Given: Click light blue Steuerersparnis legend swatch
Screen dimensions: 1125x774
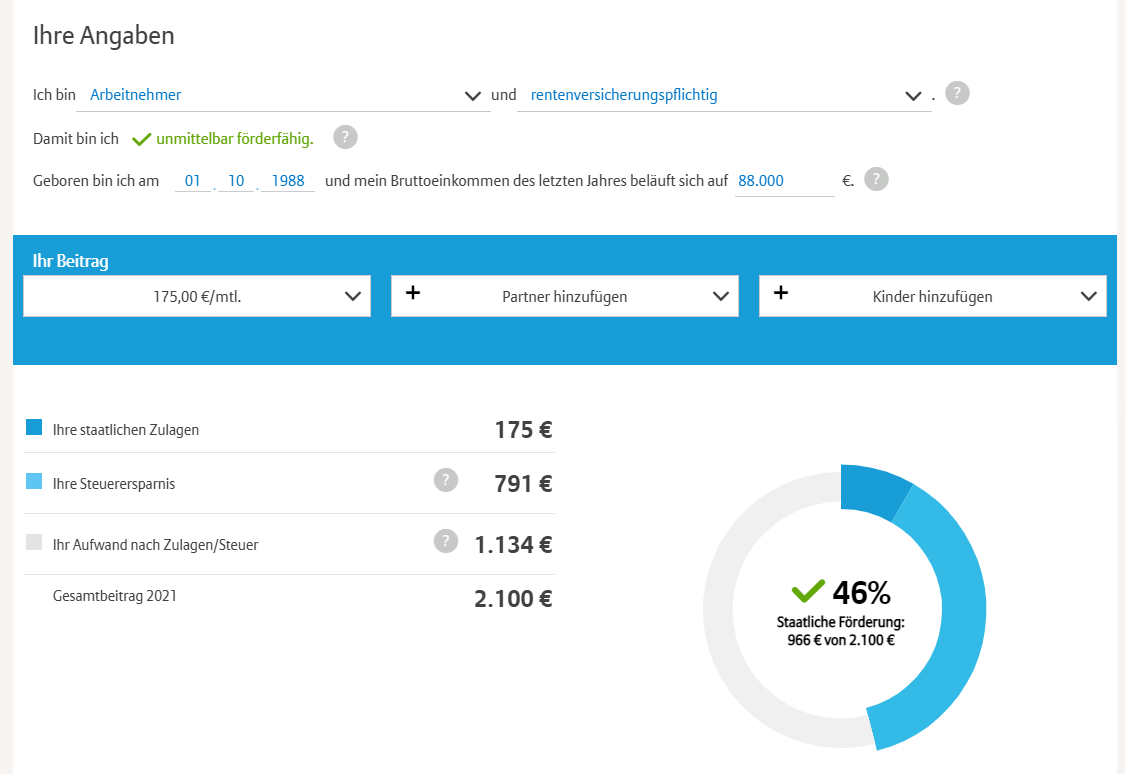Looking at the screenshot, I should (34, 481).
